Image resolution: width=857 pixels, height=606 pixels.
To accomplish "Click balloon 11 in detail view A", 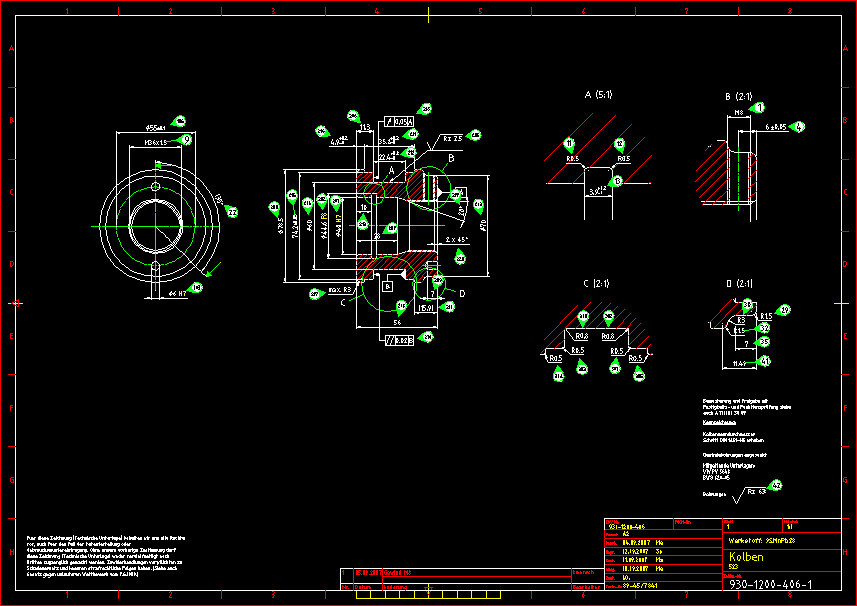I will click(x=570, y=143).
